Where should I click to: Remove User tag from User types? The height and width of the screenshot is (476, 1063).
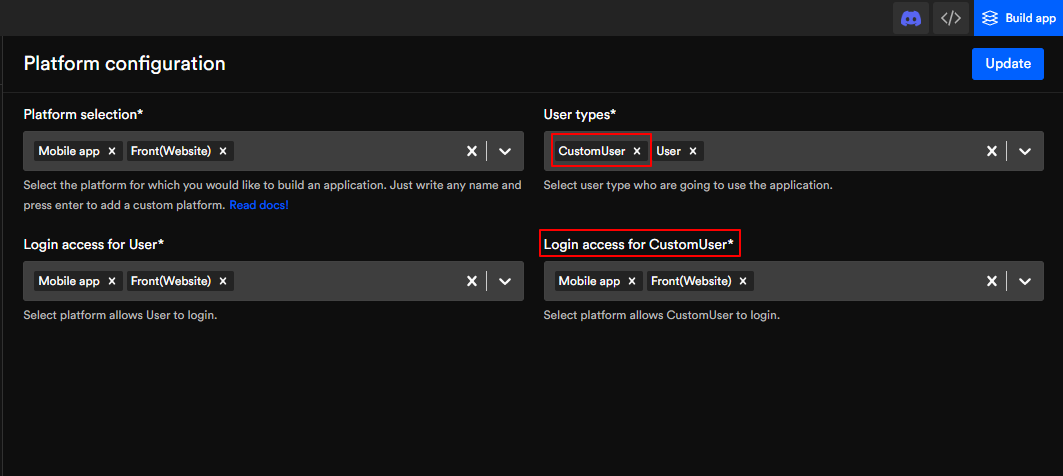pyautogui.click(x=693, y=151)
